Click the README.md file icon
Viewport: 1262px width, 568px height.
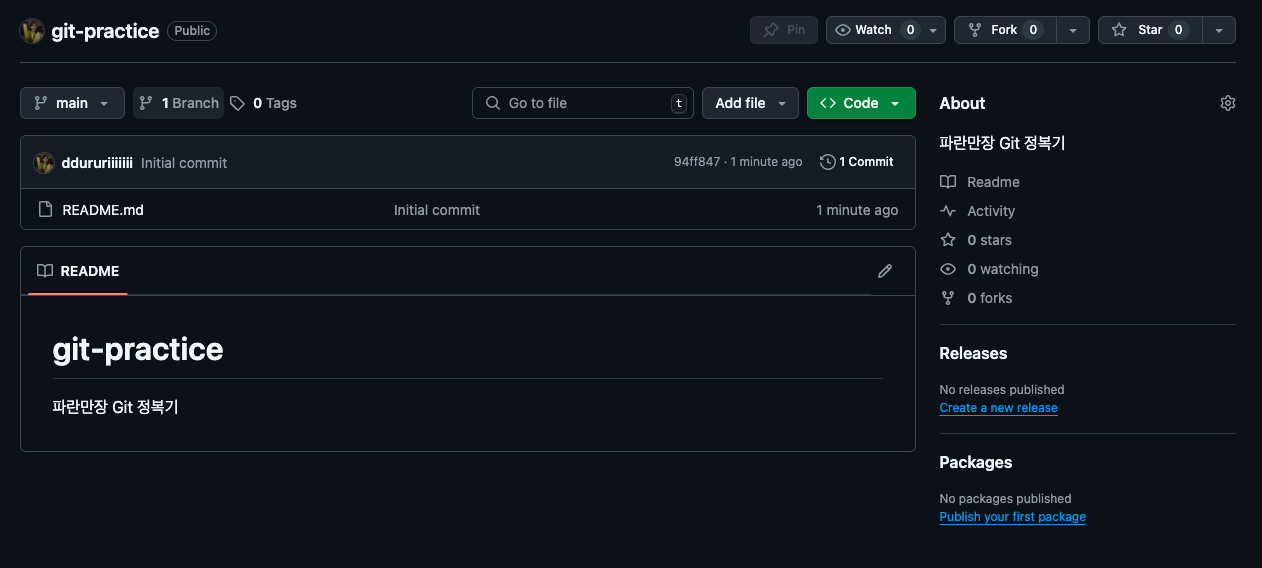point(45,210)
